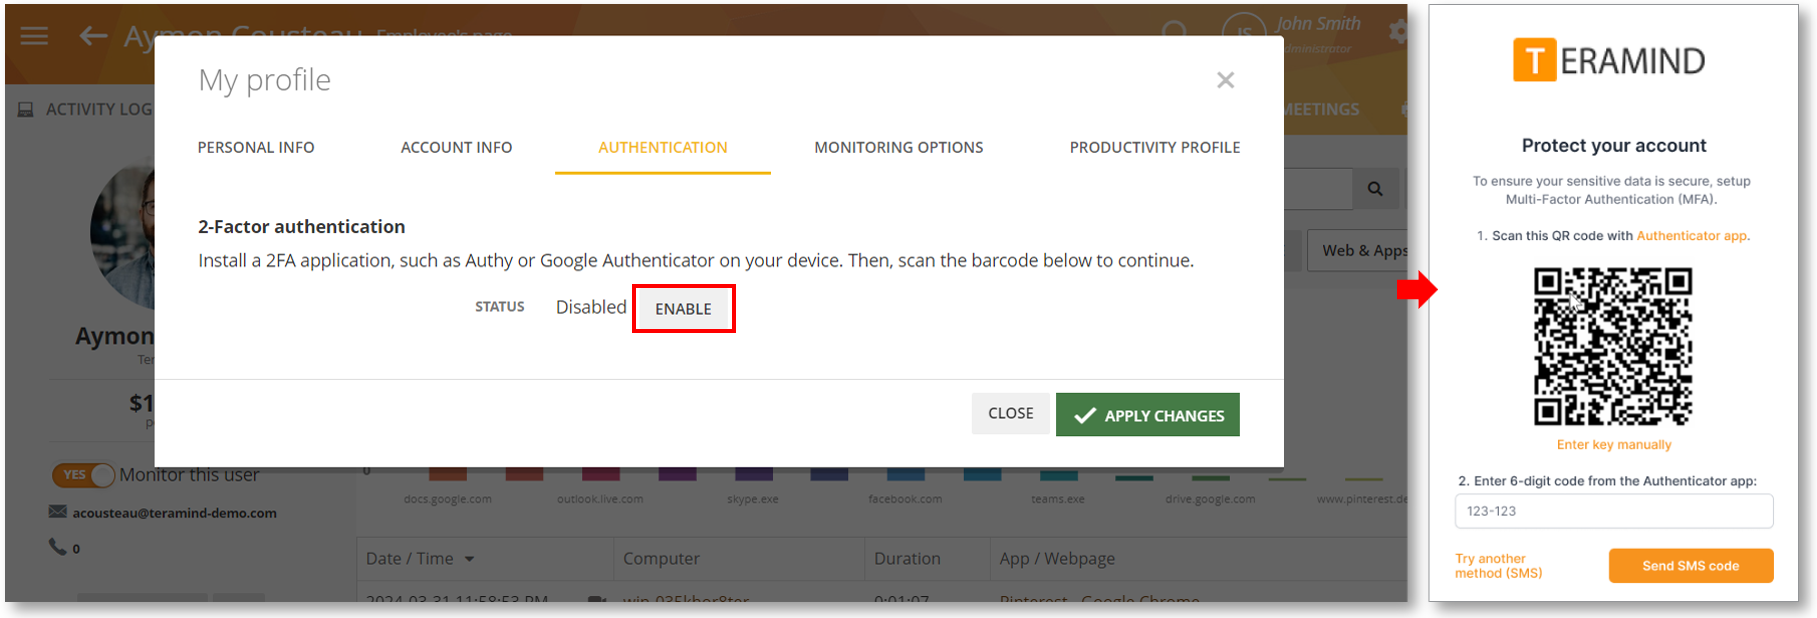Click the App / Webpage column header

1057,559
